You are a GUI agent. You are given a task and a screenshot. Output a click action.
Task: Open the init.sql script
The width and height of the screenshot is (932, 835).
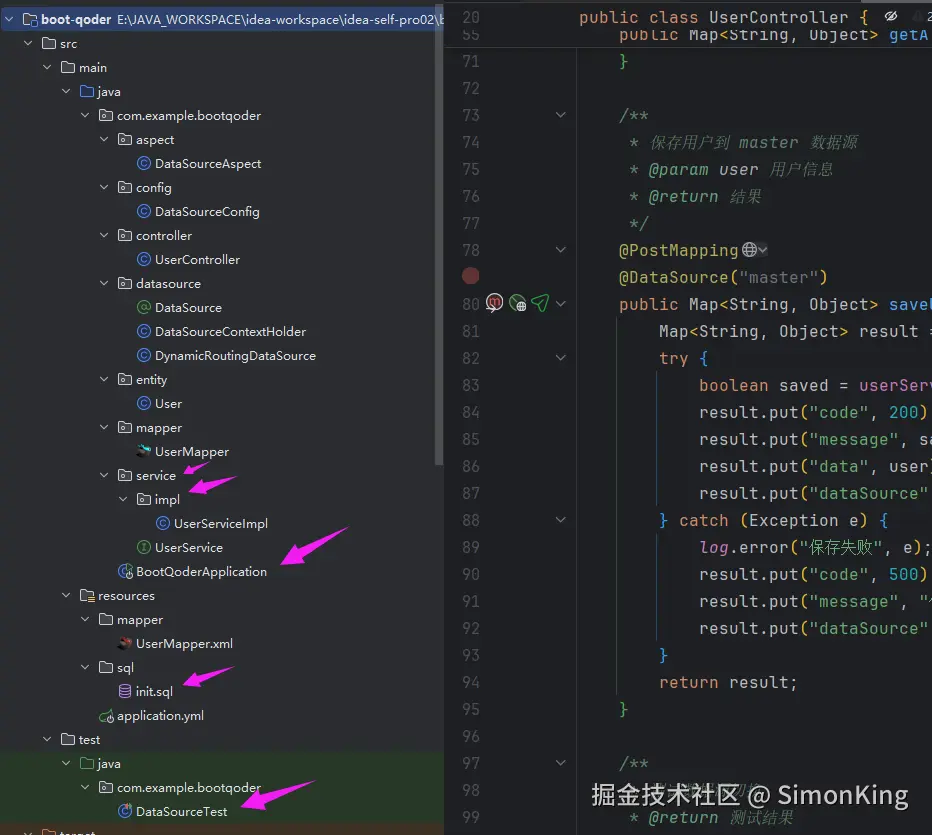coord(154,692)
